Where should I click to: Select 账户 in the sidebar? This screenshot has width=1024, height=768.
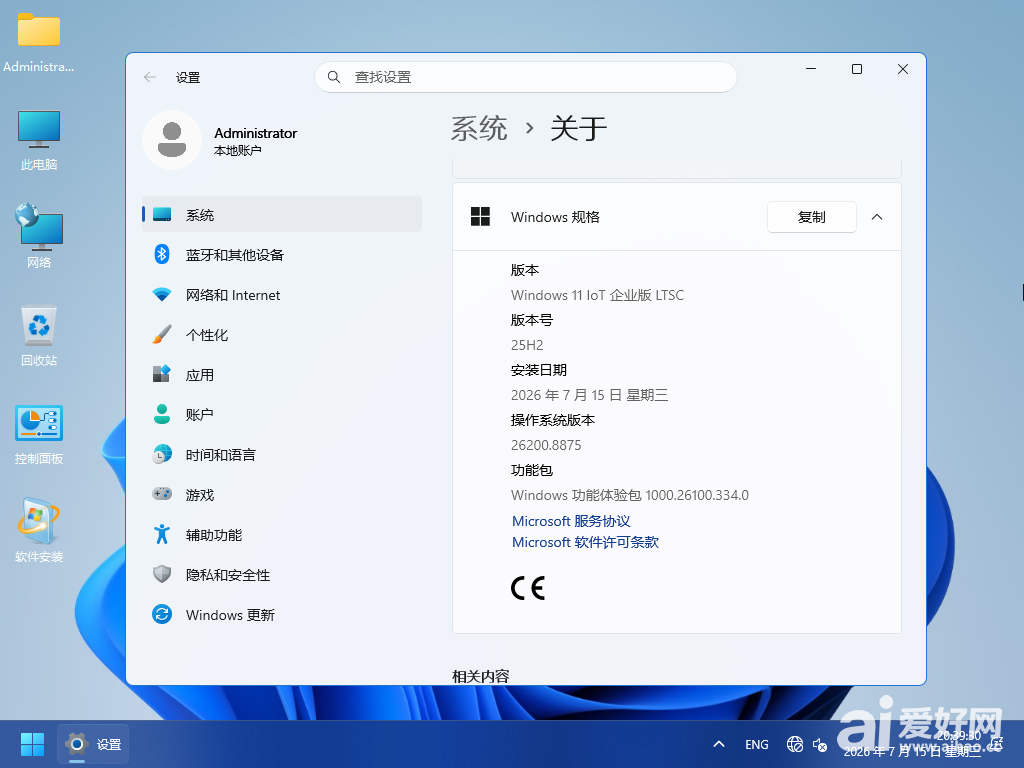(x=281, y=414)
